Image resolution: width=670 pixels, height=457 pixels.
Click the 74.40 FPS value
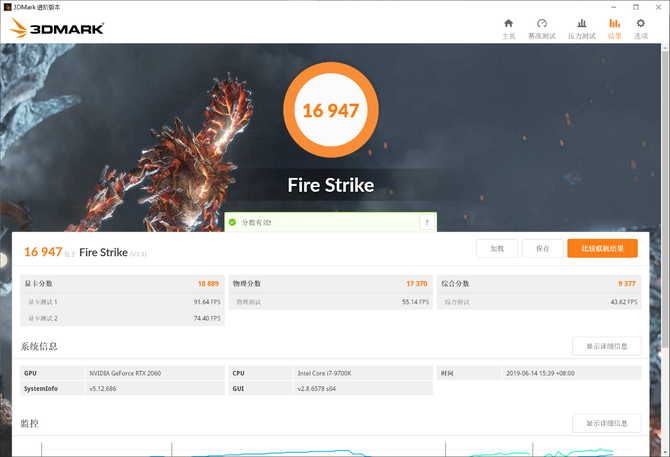[207, 318]
